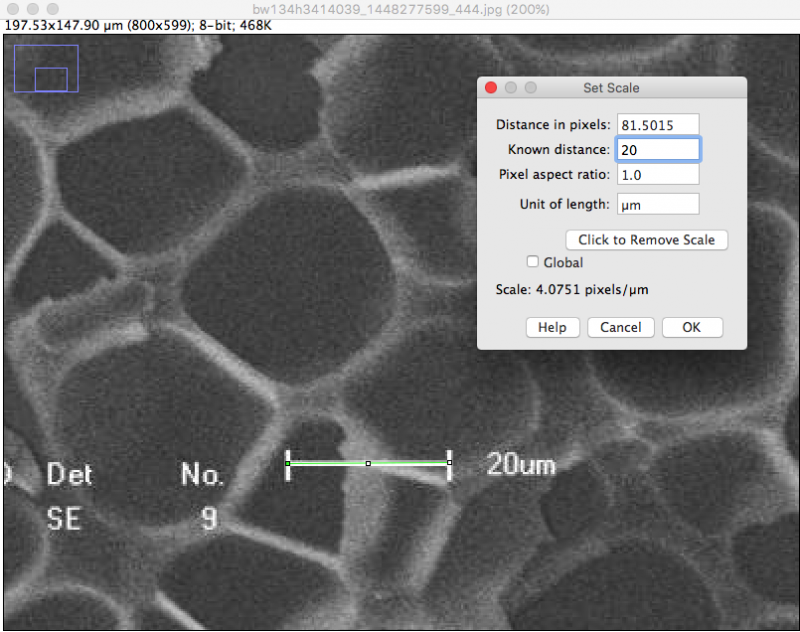Cancel the Set Scale dialog
This screenshot has width=800, height=632.
[x=620, y=327]
